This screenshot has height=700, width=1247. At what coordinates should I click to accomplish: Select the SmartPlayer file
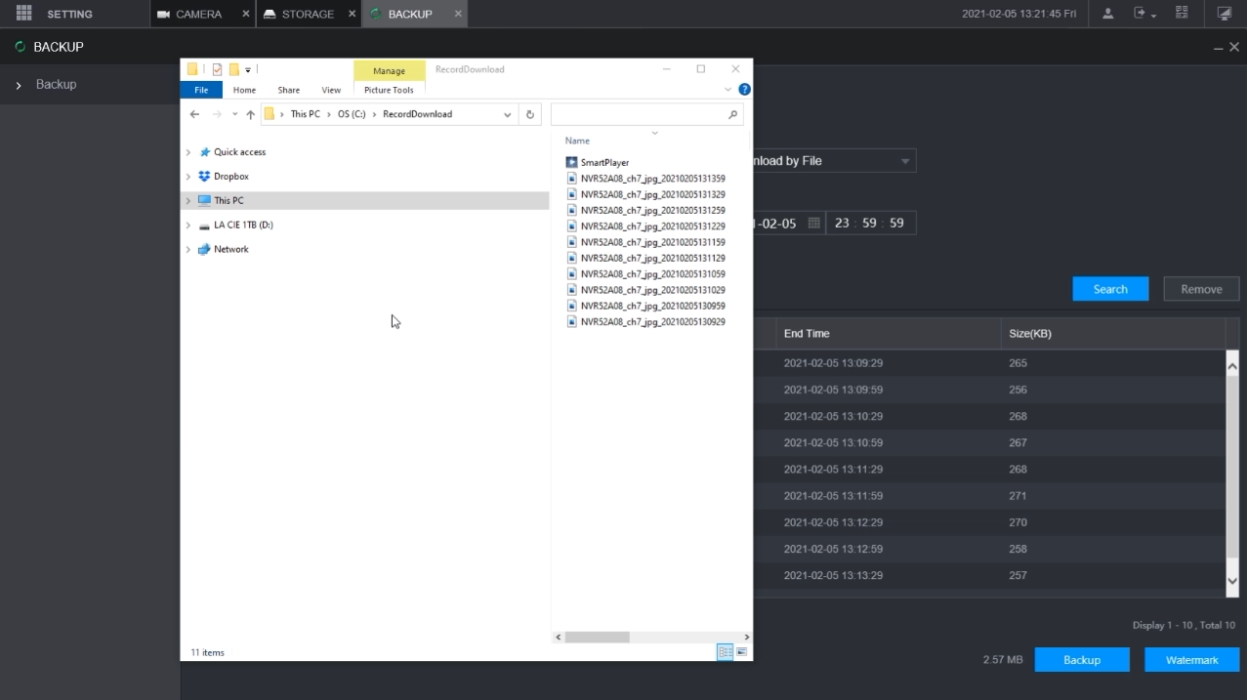[605, 162]
